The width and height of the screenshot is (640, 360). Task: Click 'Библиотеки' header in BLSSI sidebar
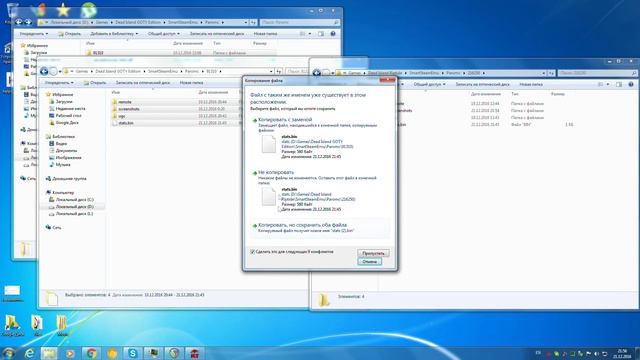click(63, 136)
